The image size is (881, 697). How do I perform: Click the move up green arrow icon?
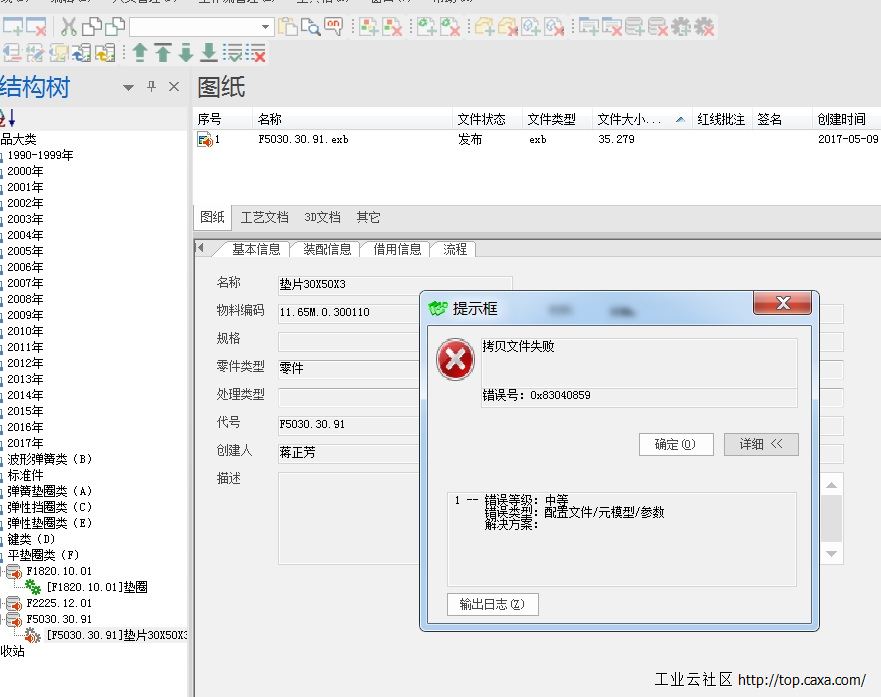[139, 53]
